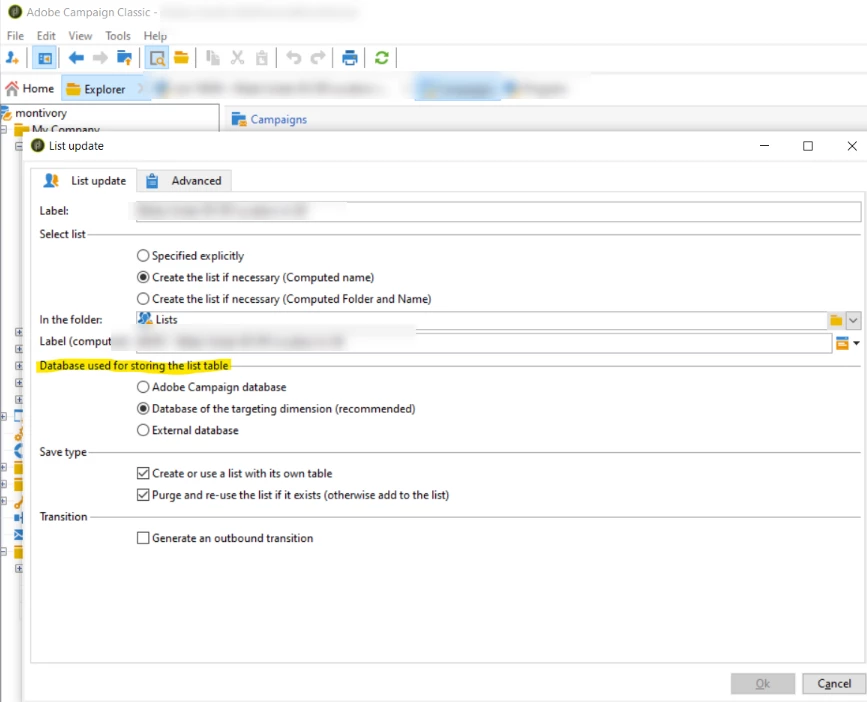Click the In the folder Lists field

click(482, 320)
